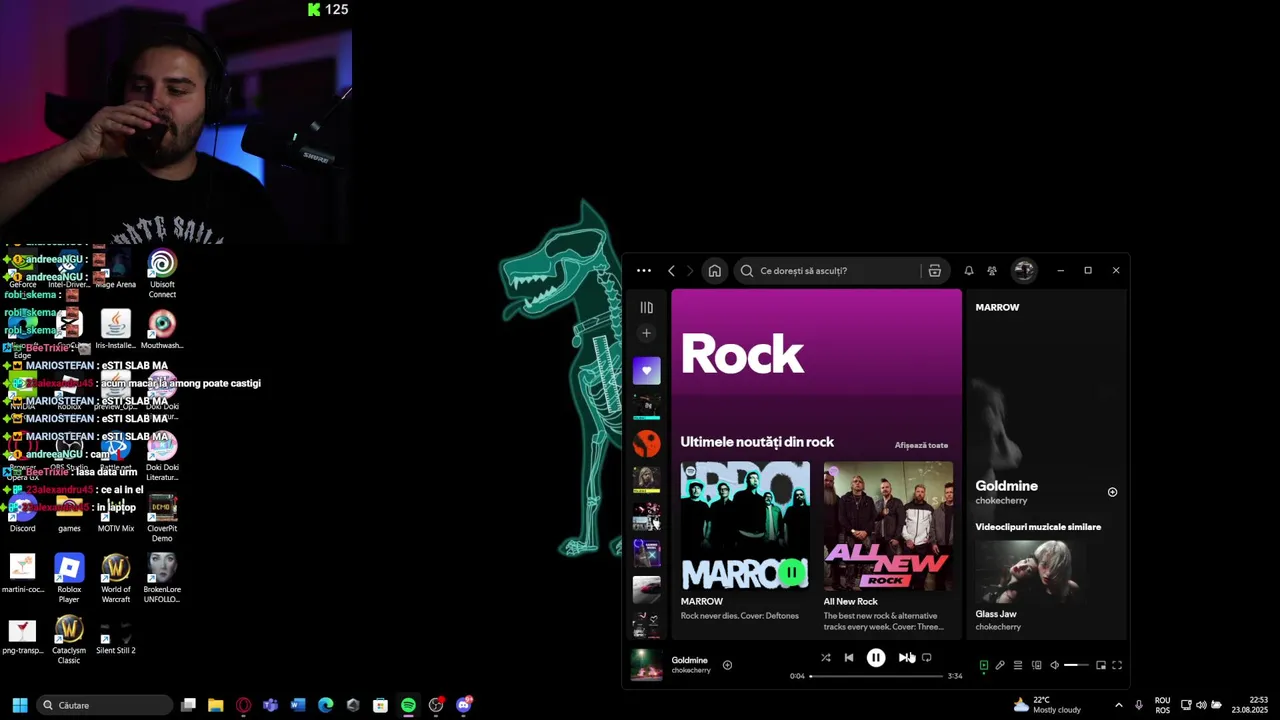This screenshot has width=1280, height=720.
Task: Open clock showing 22:53
Action: click(1250, 705)
